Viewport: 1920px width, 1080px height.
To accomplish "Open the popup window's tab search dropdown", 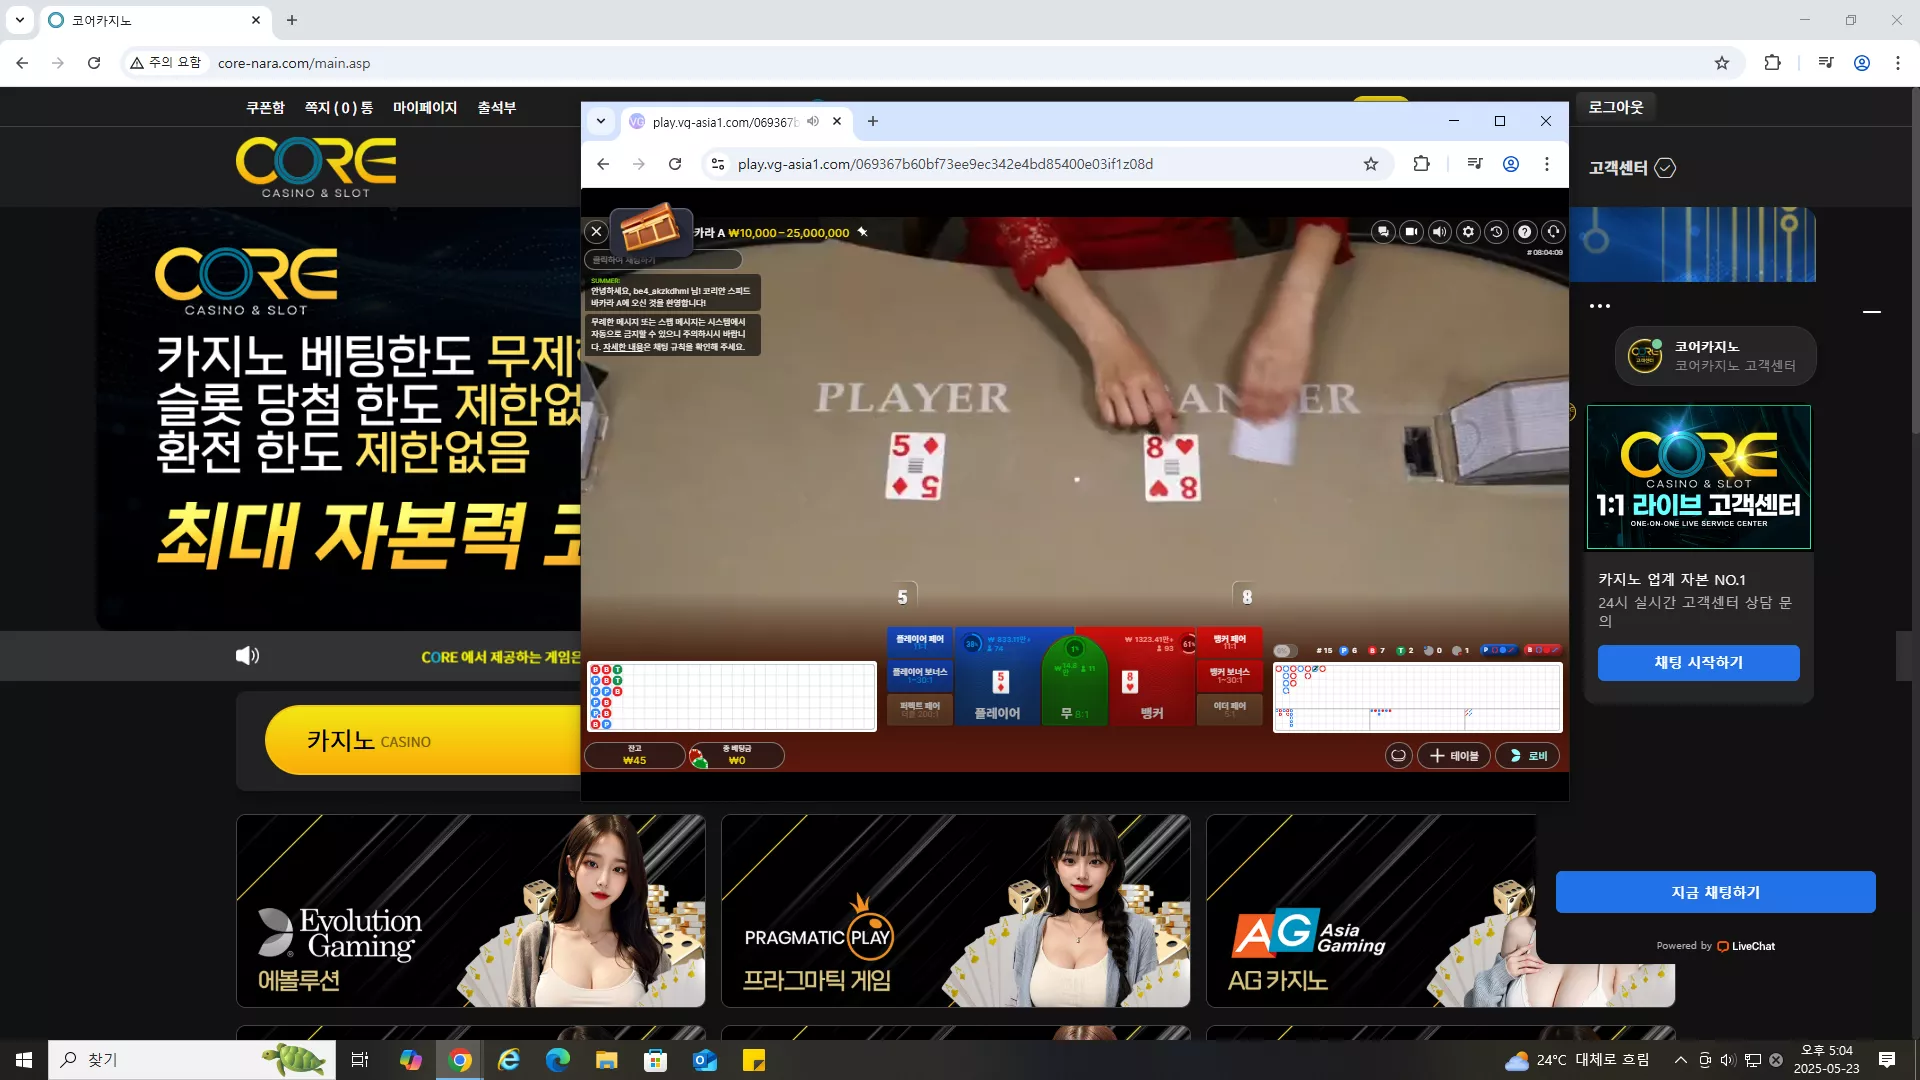I will (x=600, y=121).
